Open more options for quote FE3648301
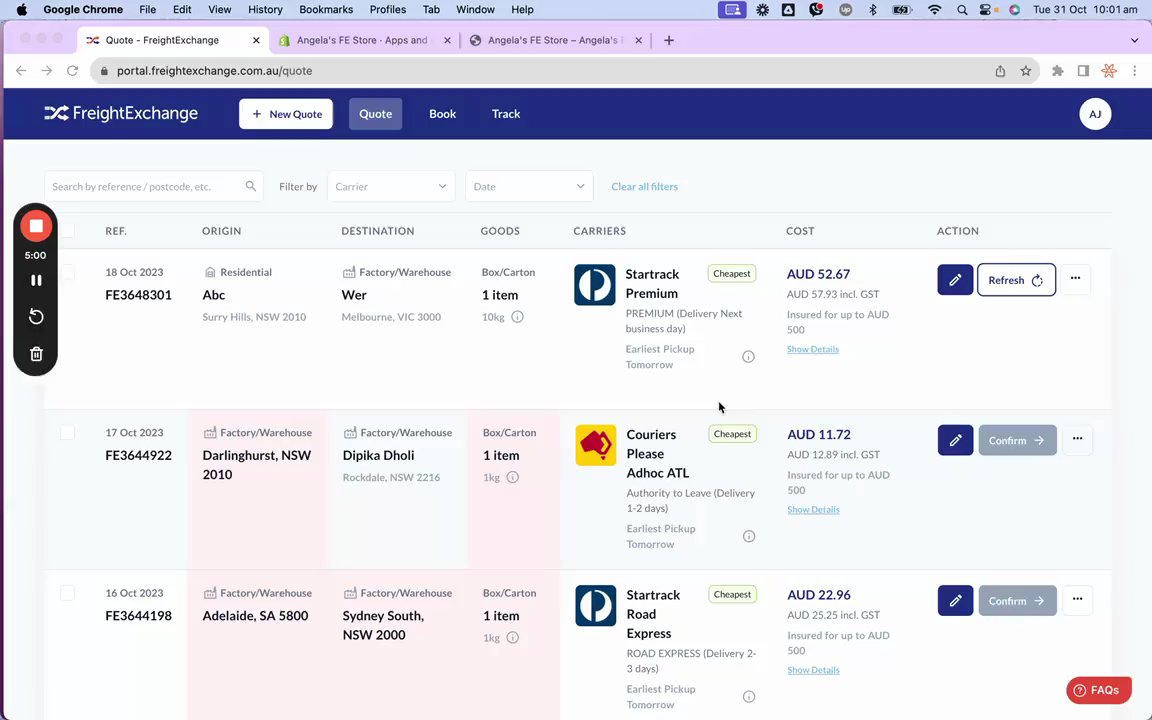This screenshot has height=720, width=1152. pyautogui.click(x=1076, y=278)
